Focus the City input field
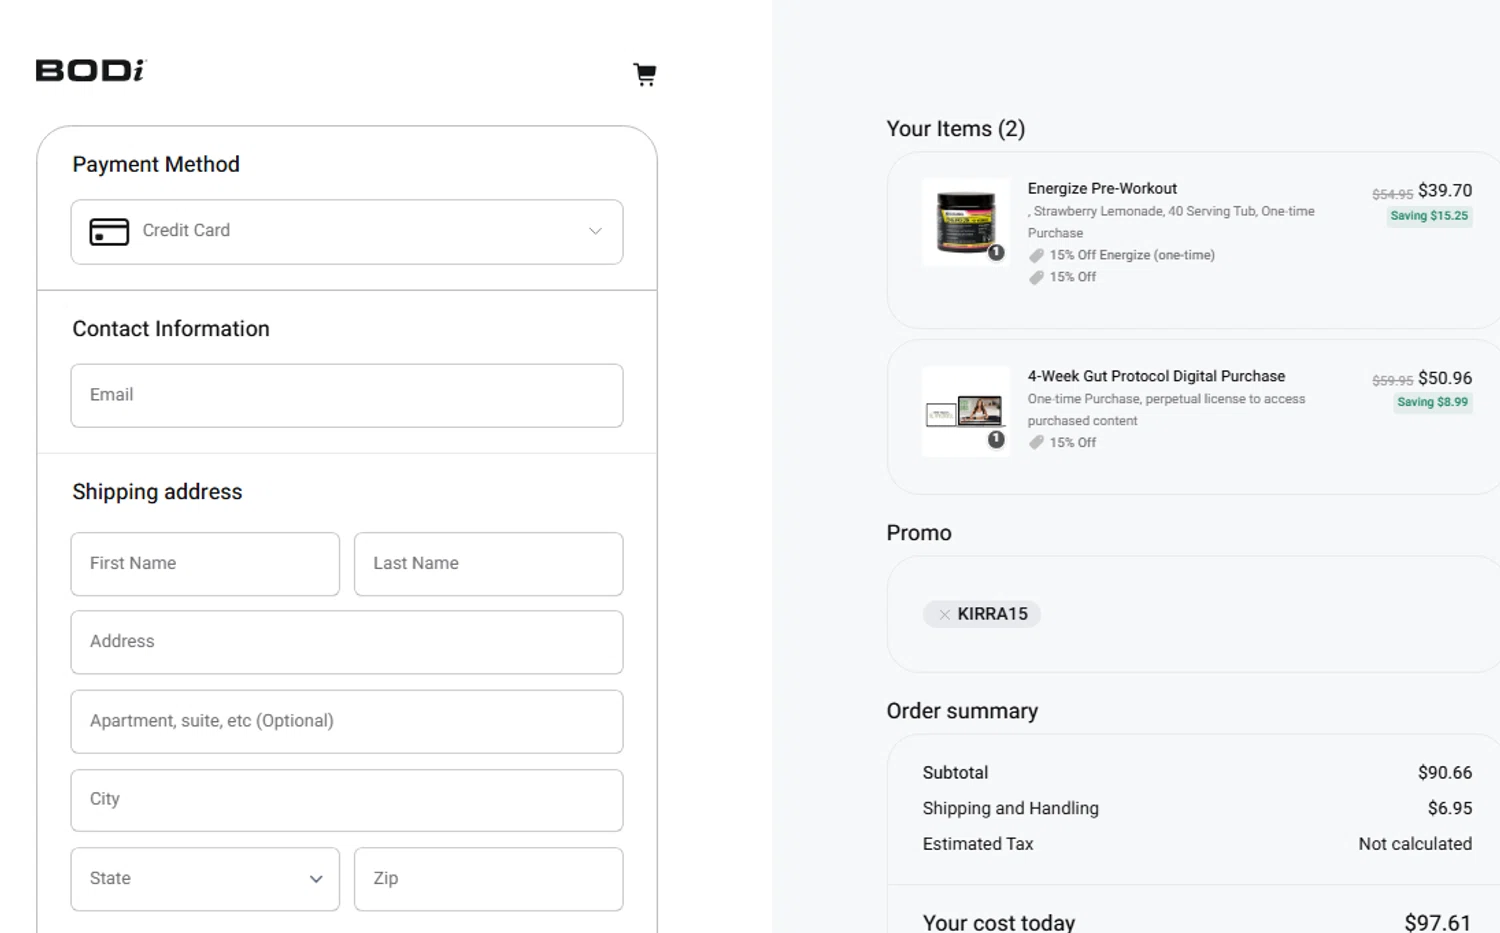Screen dimensions: 1500x933 (x=347, y=800)
